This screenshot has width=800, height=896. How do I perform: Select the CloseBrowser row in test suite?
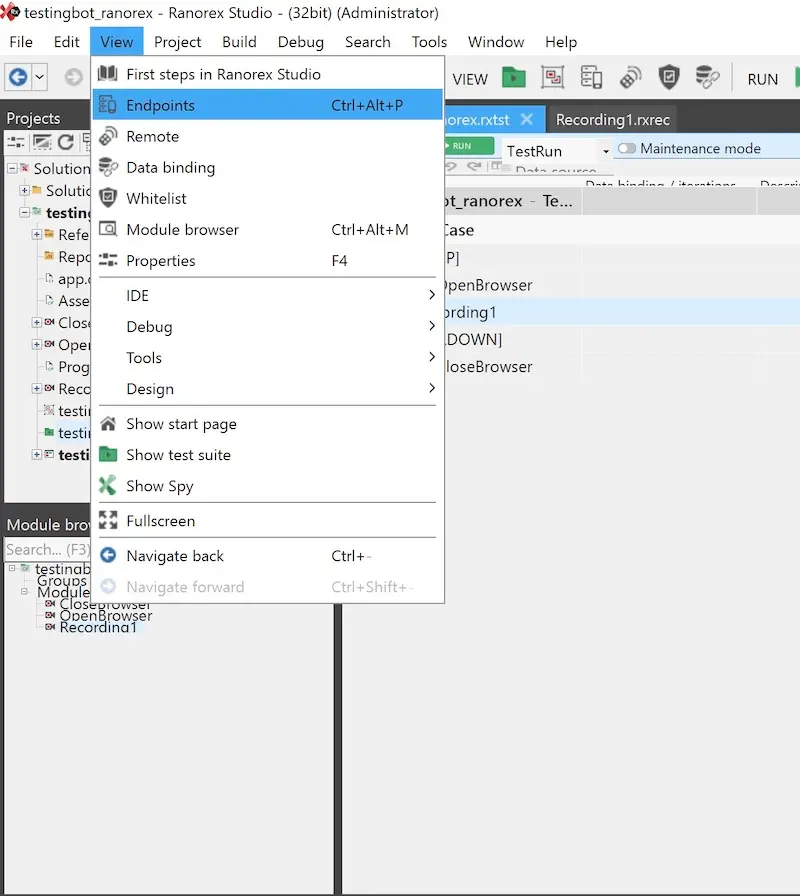tap(622, 367)
